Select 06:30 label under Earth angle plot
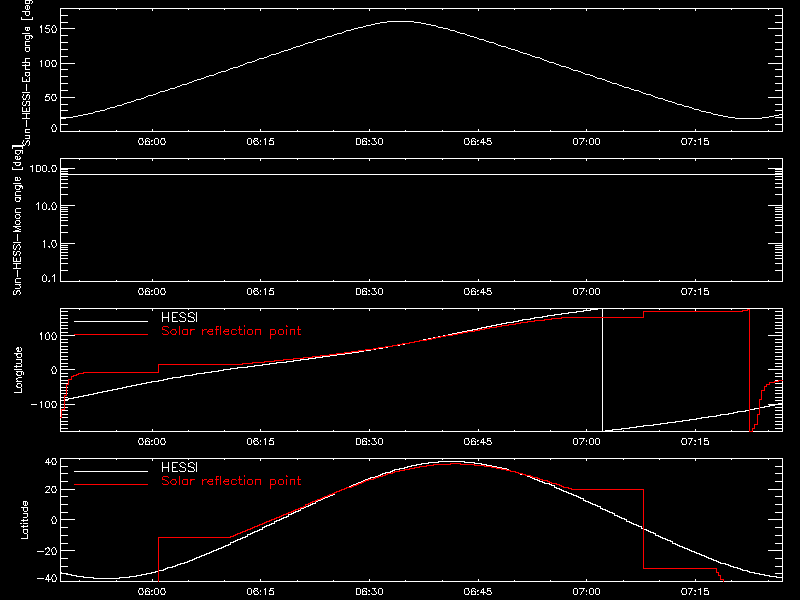 [369, 142]
